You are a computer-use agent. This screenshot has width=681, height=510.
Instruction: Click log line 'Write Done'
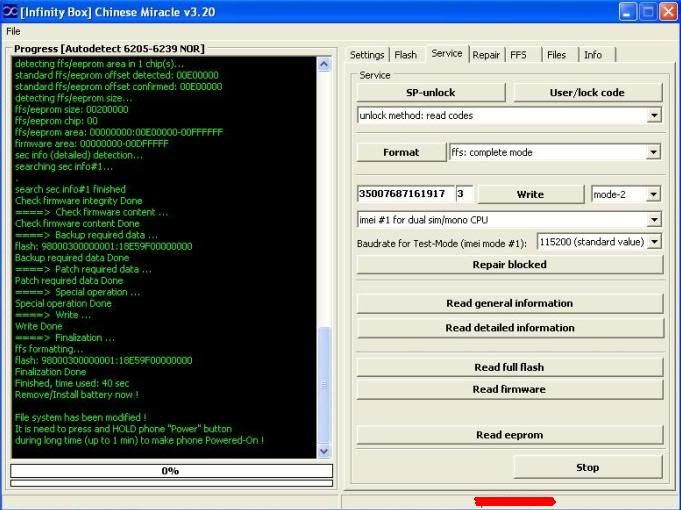(39, 326)
